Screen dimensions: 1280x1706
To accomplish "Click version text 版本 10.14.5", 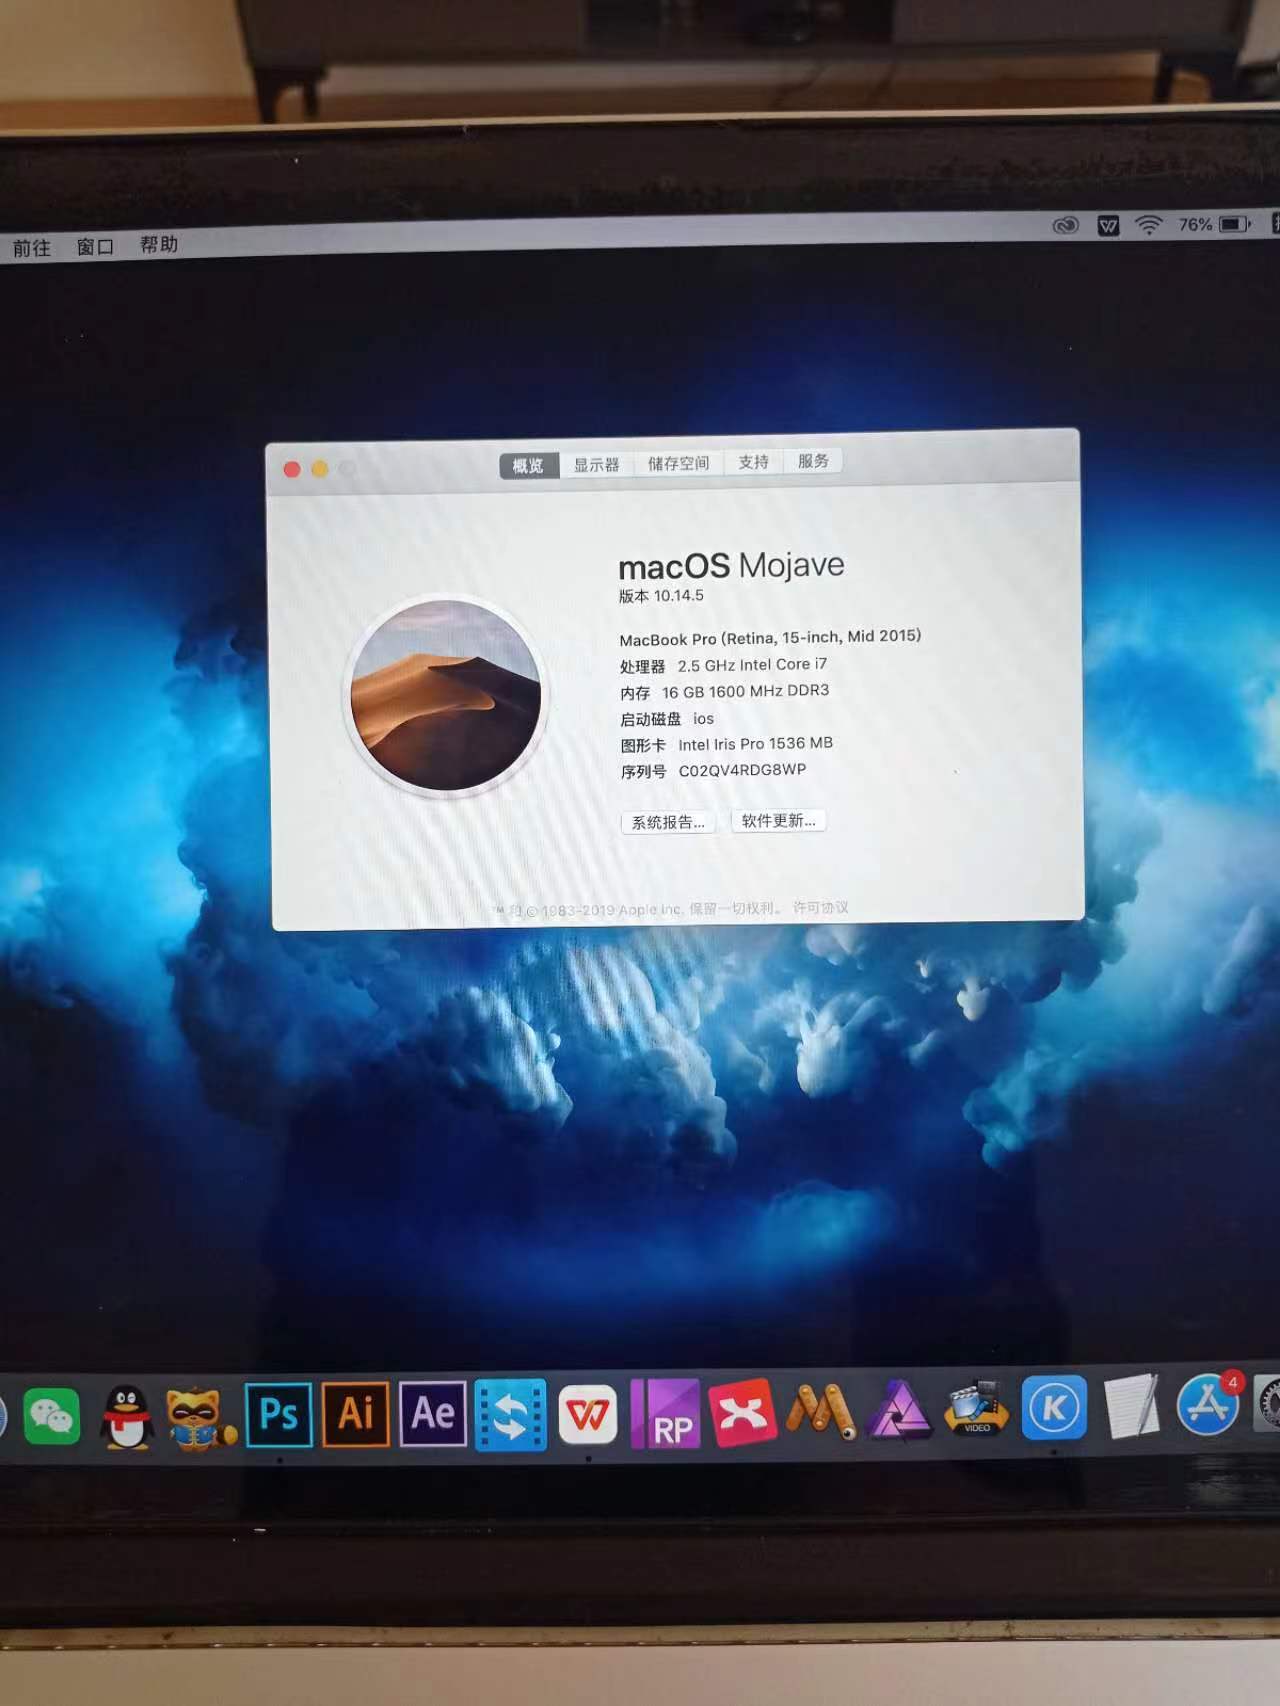I will coord(661,596).
